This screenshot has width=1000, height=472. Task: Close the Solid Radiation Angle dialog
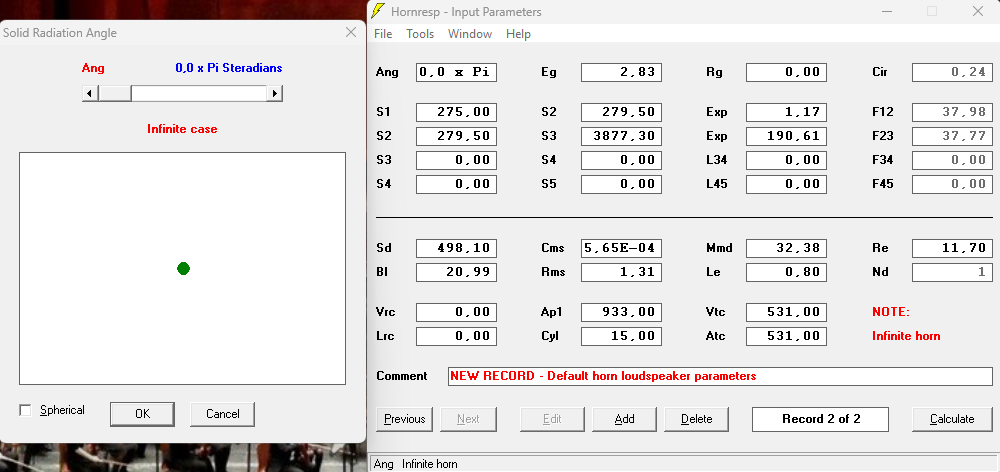click(351, 32)
